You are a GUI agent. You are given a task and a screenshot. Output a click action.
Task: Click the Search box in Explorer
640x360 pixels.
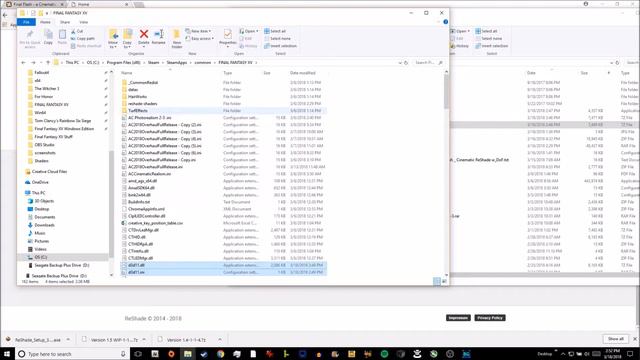428,62
